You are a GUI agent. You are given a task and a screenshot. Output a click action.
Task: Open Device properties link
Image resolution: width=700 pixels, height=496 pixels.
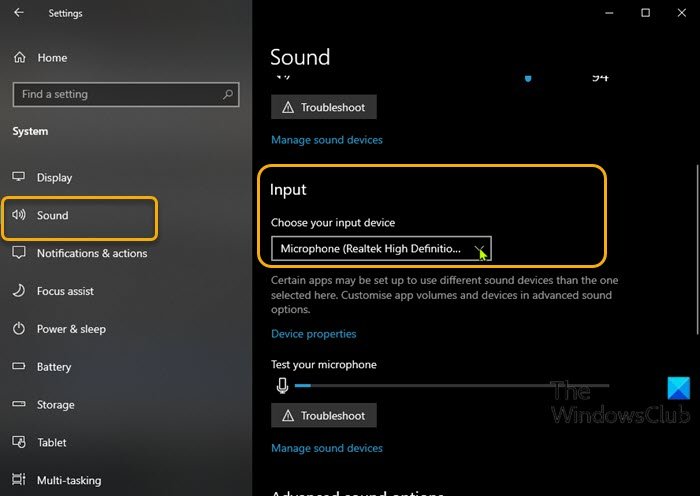pyautogui.click(x=313, y=334)
